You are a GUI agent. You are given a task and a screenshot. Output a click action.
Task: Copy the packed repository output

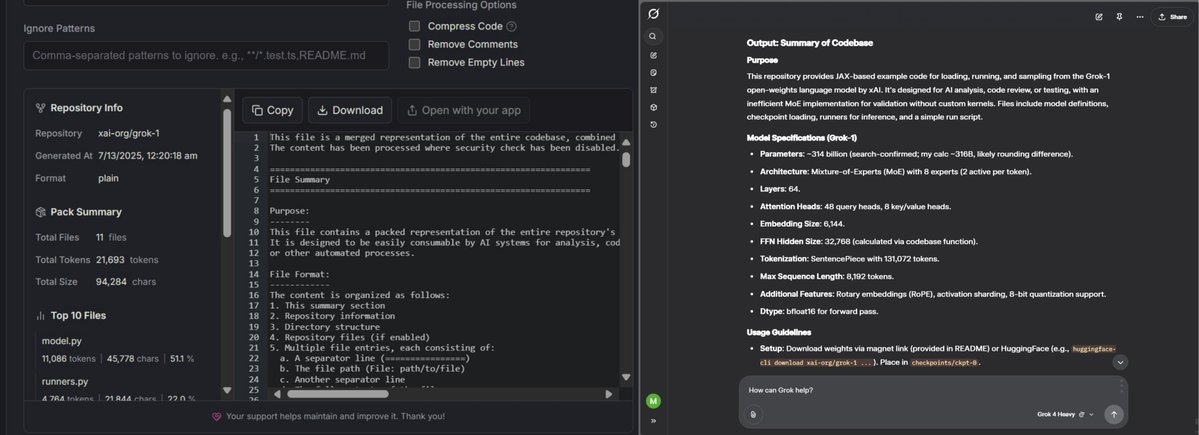click(x=272, y=110)
